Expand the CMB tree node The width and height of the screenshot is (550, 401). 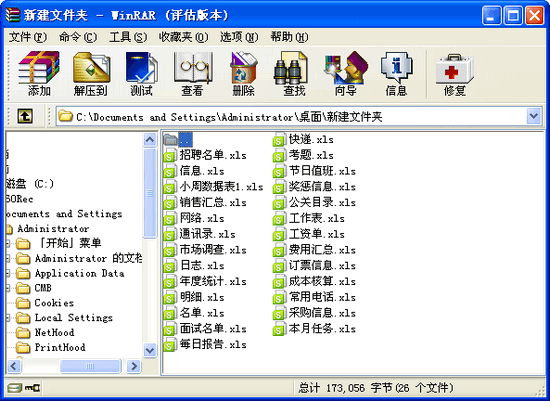tap(9, 288)
